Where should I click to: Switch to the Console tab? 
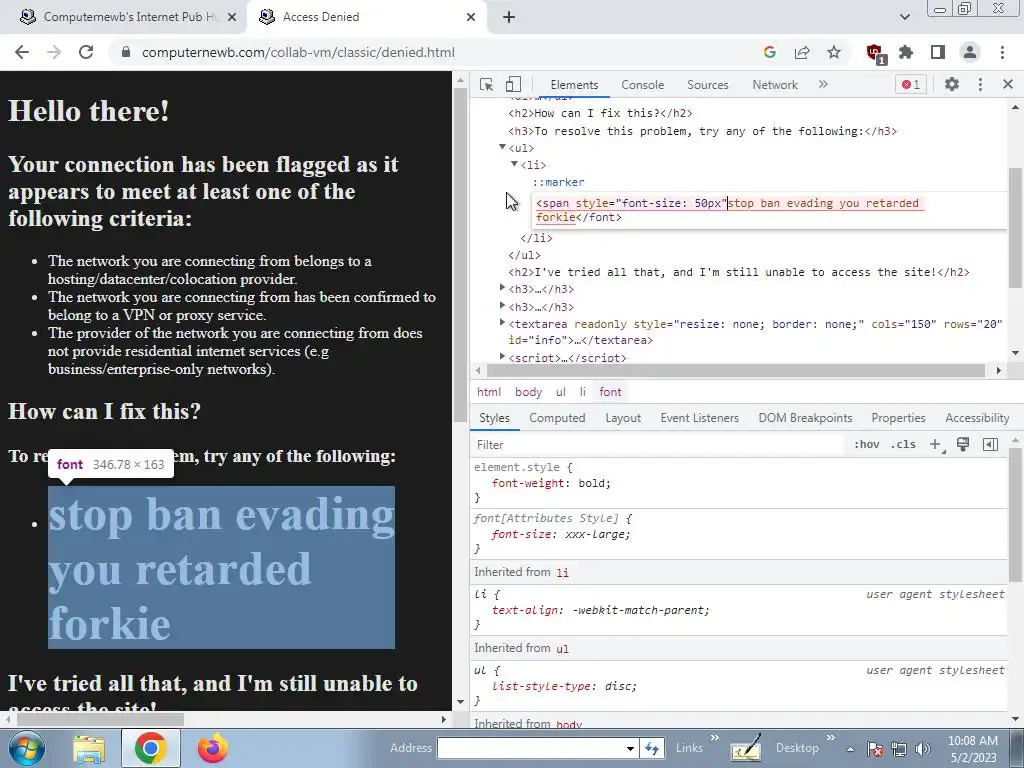pos(642,85)
